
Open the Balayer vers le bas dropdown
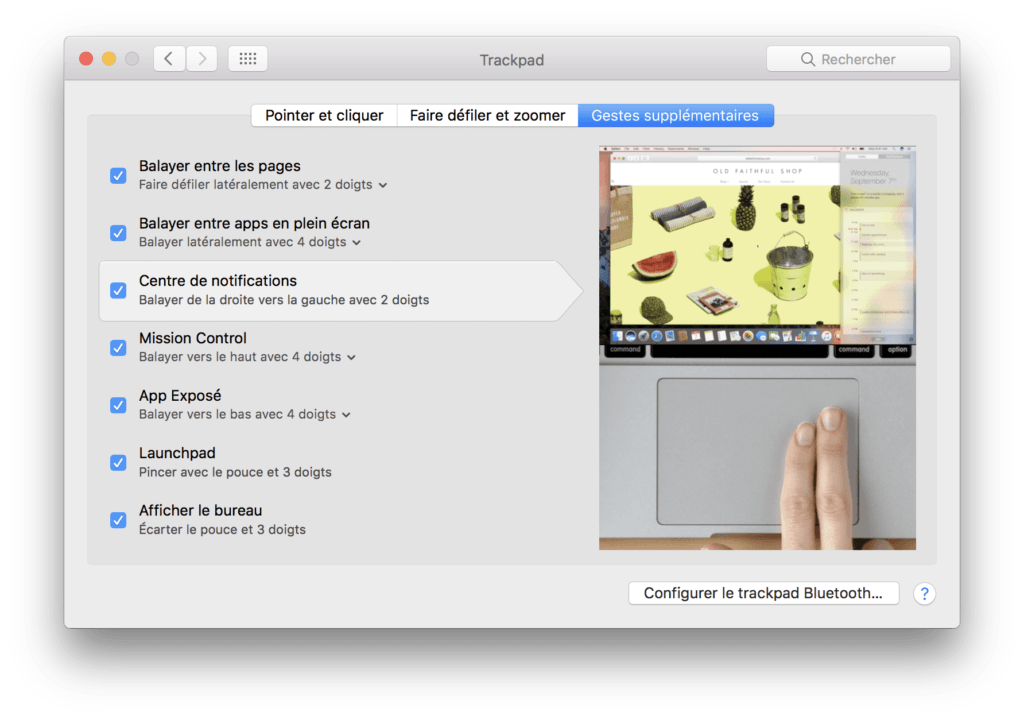pyautogui.click(x=346, y=414)
